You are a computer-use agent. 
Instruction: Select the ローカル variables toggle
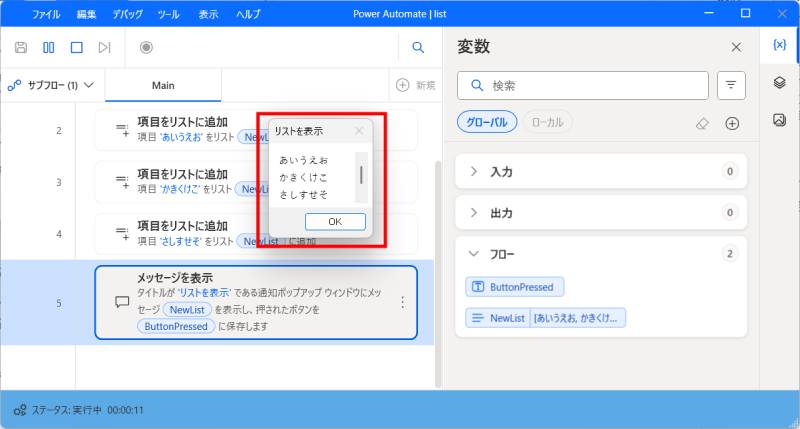[x=547, y=122]
